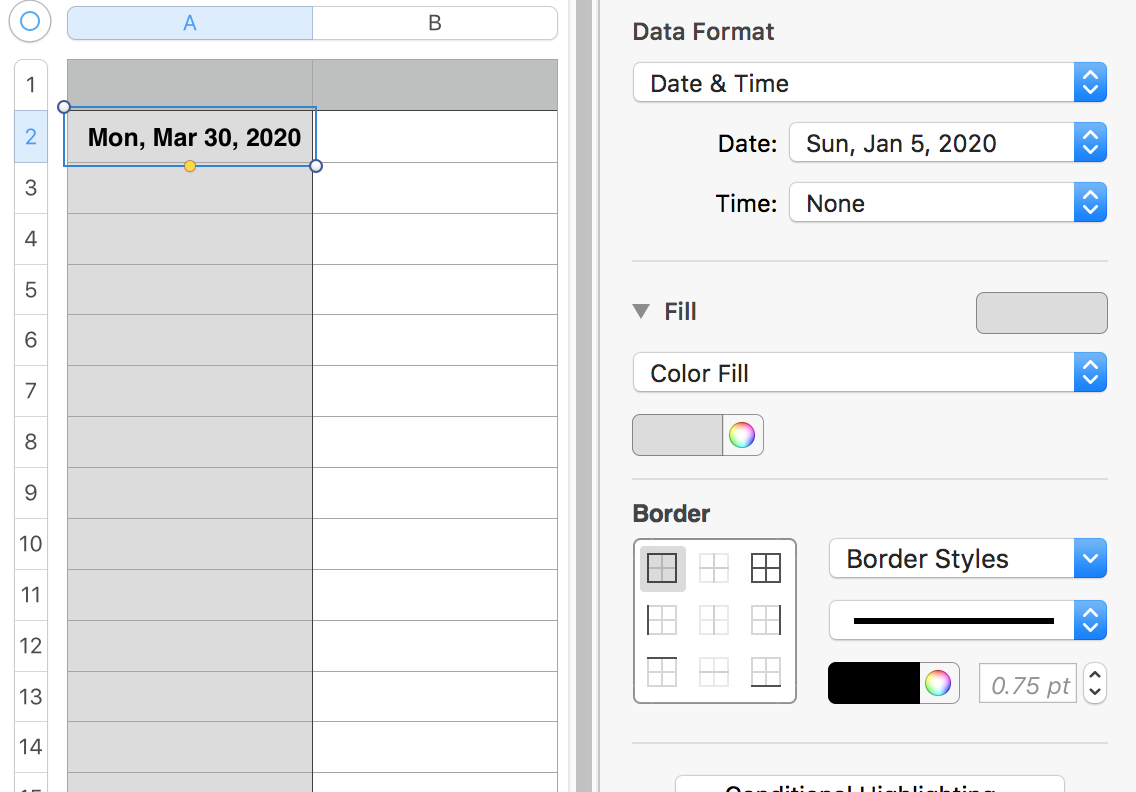
Task: Open the Color Fill type dropdown
Action: [869, 374]
